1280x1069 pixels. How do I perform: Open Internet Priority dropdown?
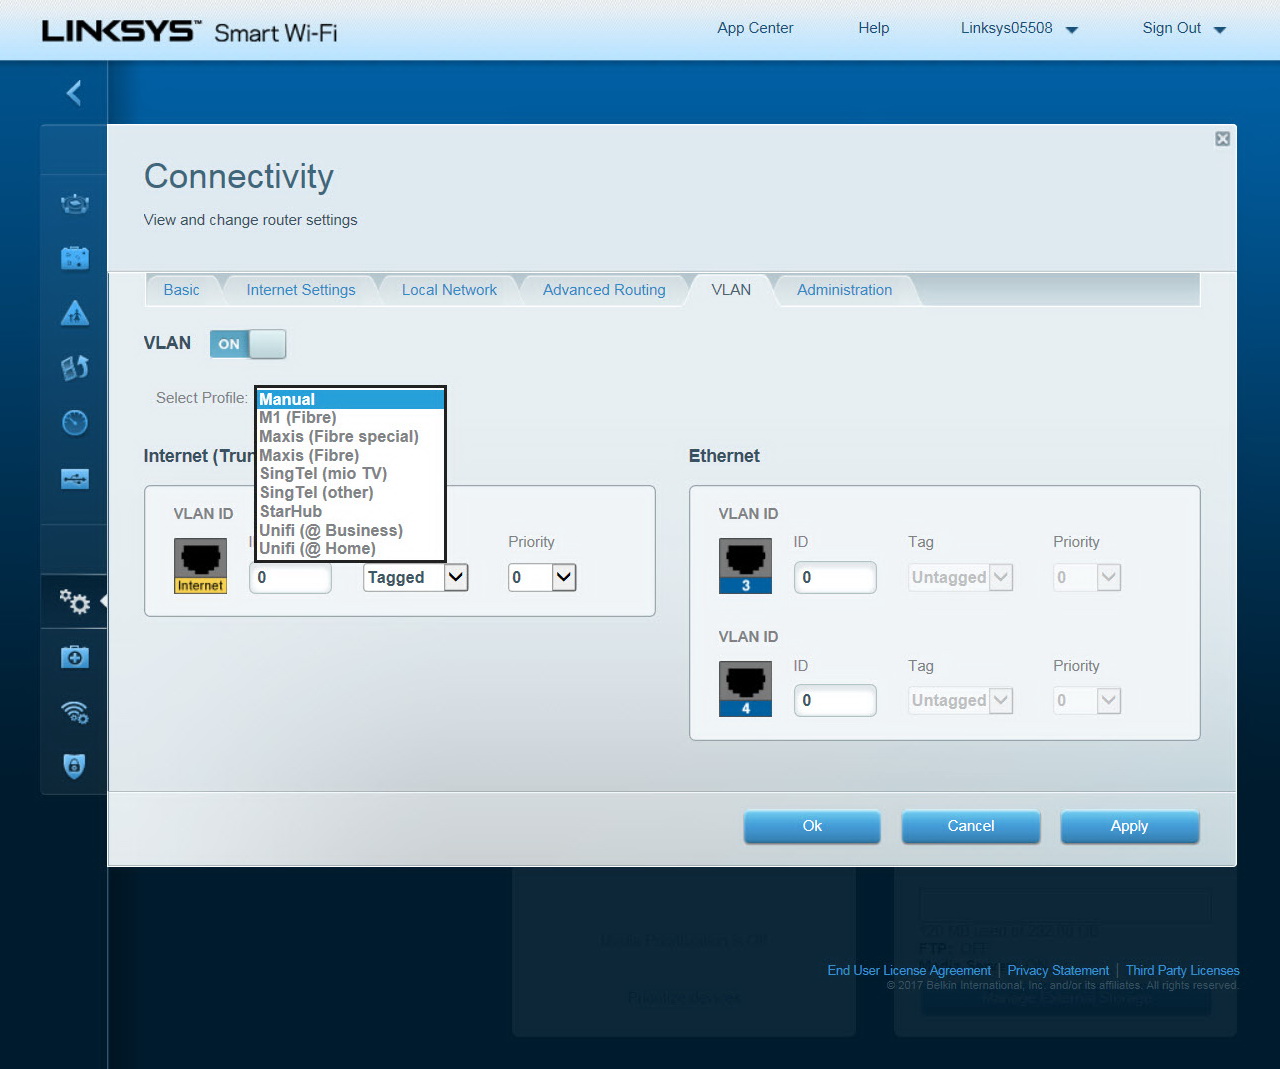point(542,577)
